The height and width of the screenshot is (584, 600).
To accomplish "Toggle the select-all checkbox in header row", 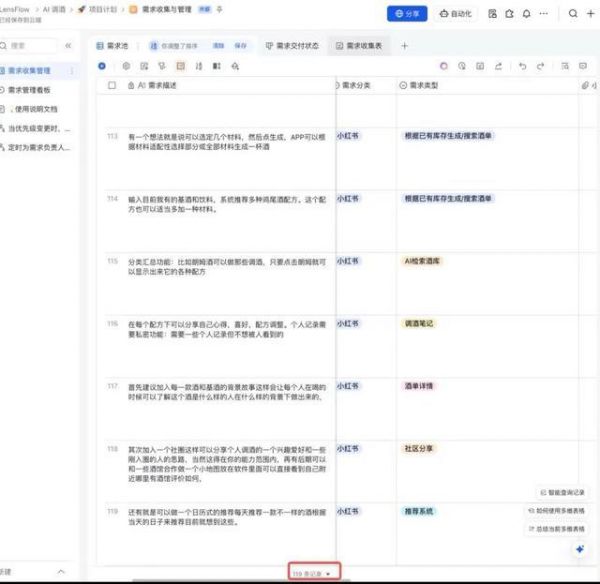I will tap(112, 86).
